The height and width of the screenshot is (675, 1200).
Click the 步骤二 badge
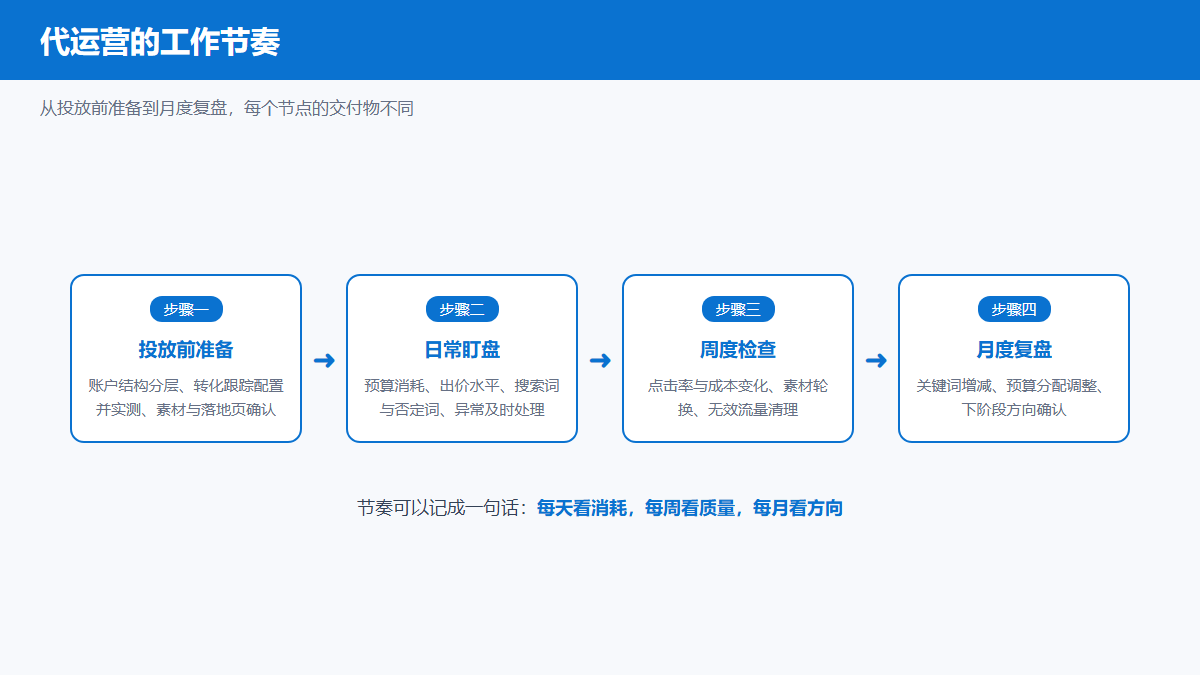click(462, 309)
